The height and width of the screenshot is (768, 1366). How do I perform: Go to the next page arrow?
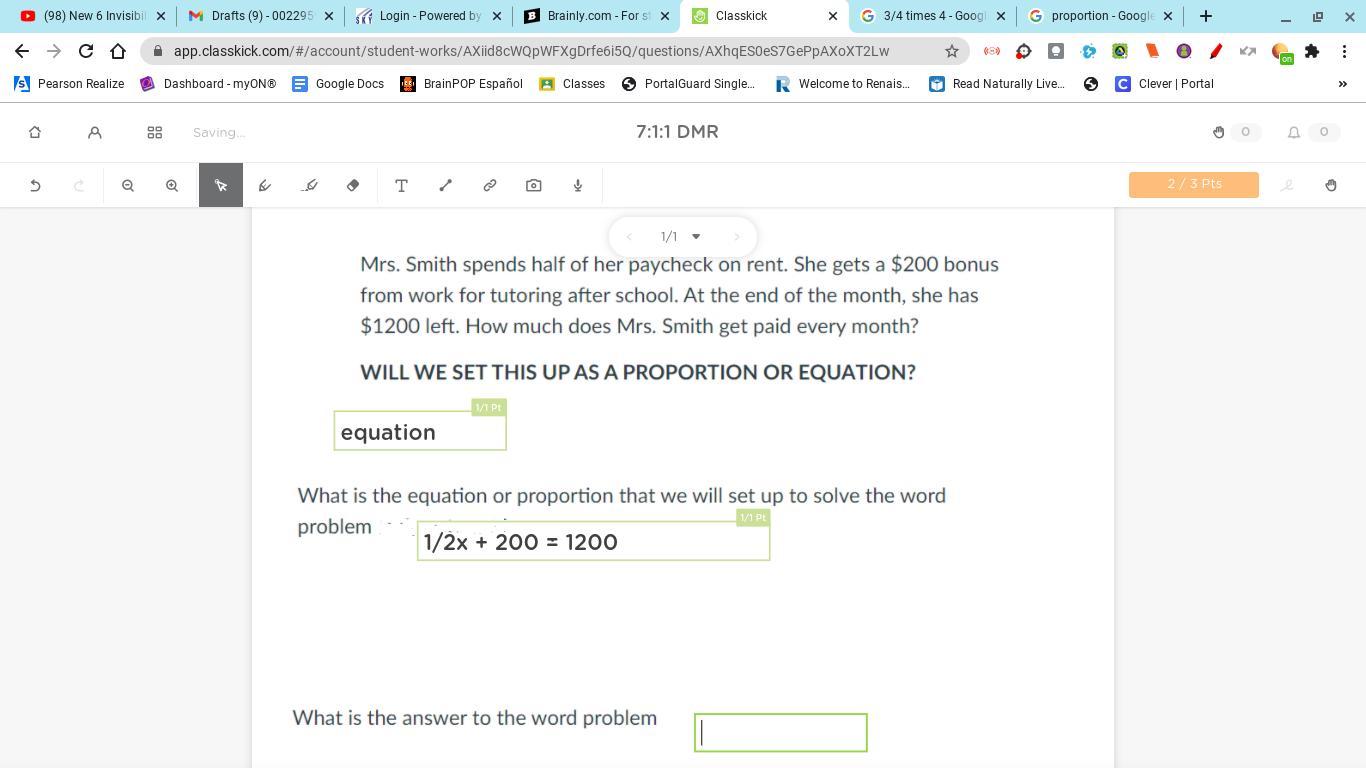(737, 237)
